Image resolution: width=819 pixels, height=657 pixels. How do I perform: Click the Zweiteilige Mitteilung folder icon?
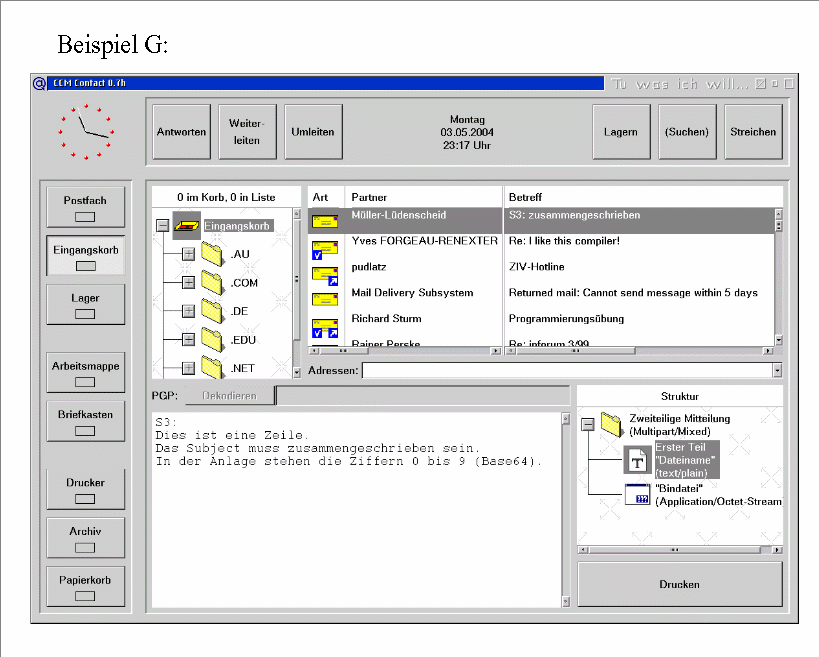point(612,425)
